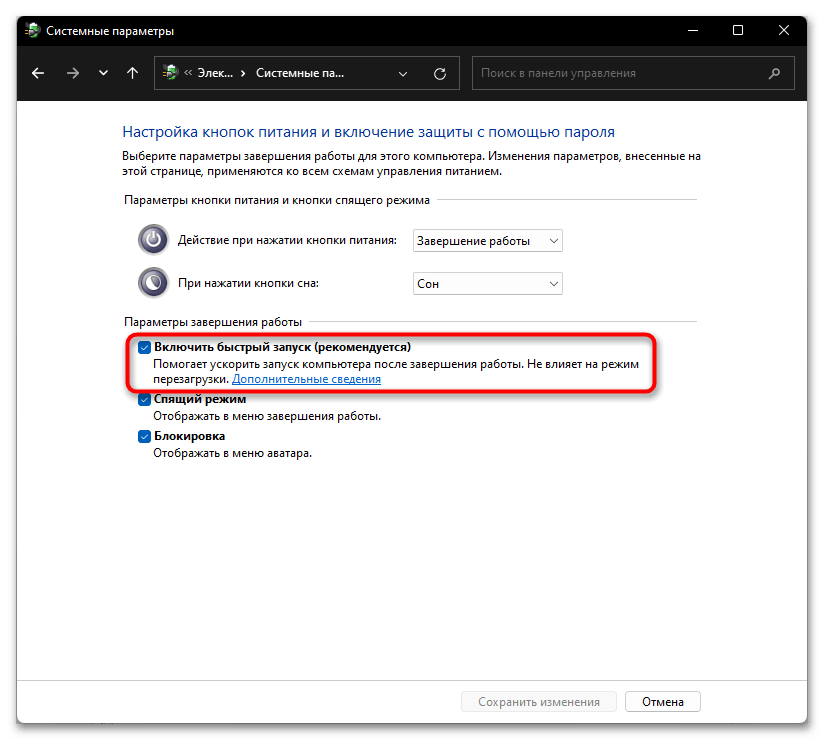Disable the «Спящий режим» checkbox
The height and width of the screenshot is (740, 824).
(144, 398)
